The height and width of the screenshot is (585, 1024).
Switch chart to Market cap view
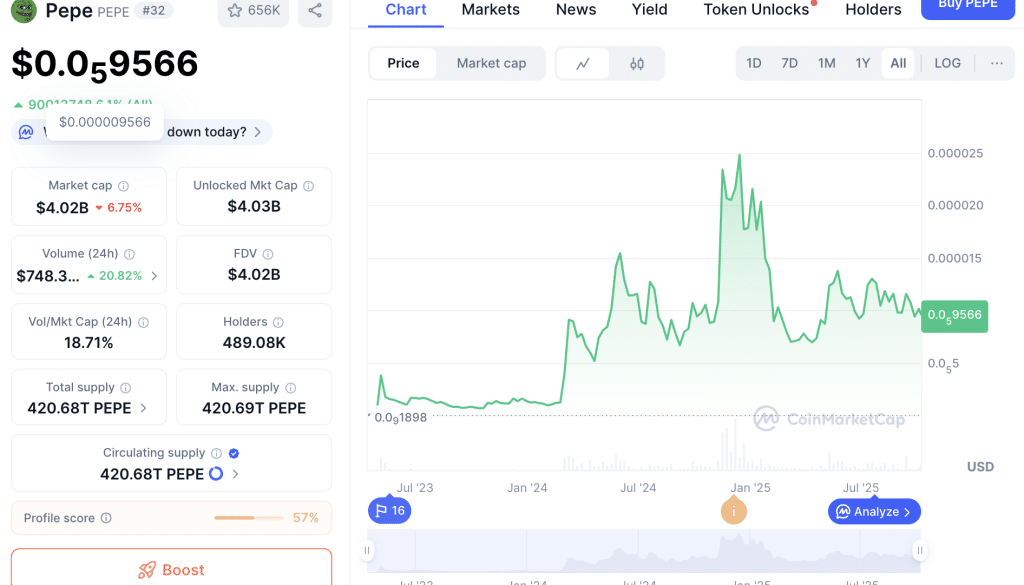(491, 63)
